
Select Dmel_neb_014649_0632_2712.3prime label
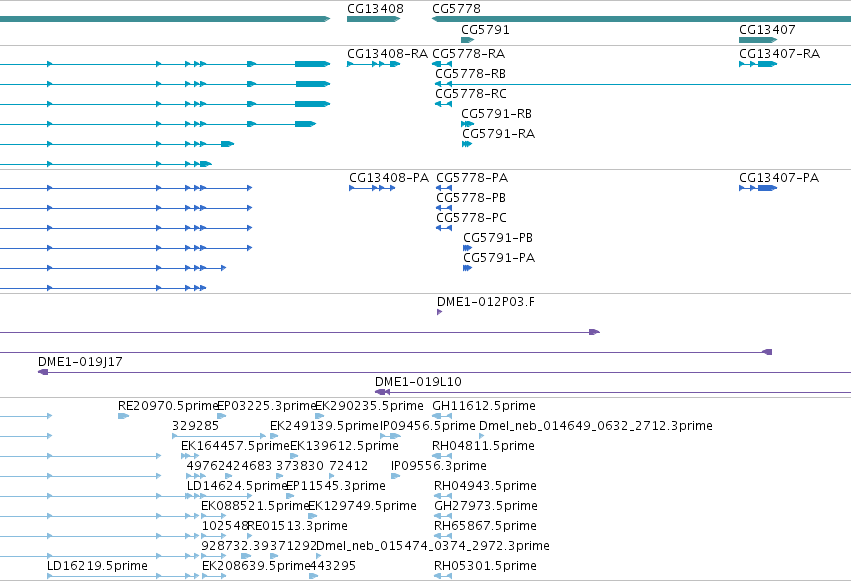[x=596, y=426]
